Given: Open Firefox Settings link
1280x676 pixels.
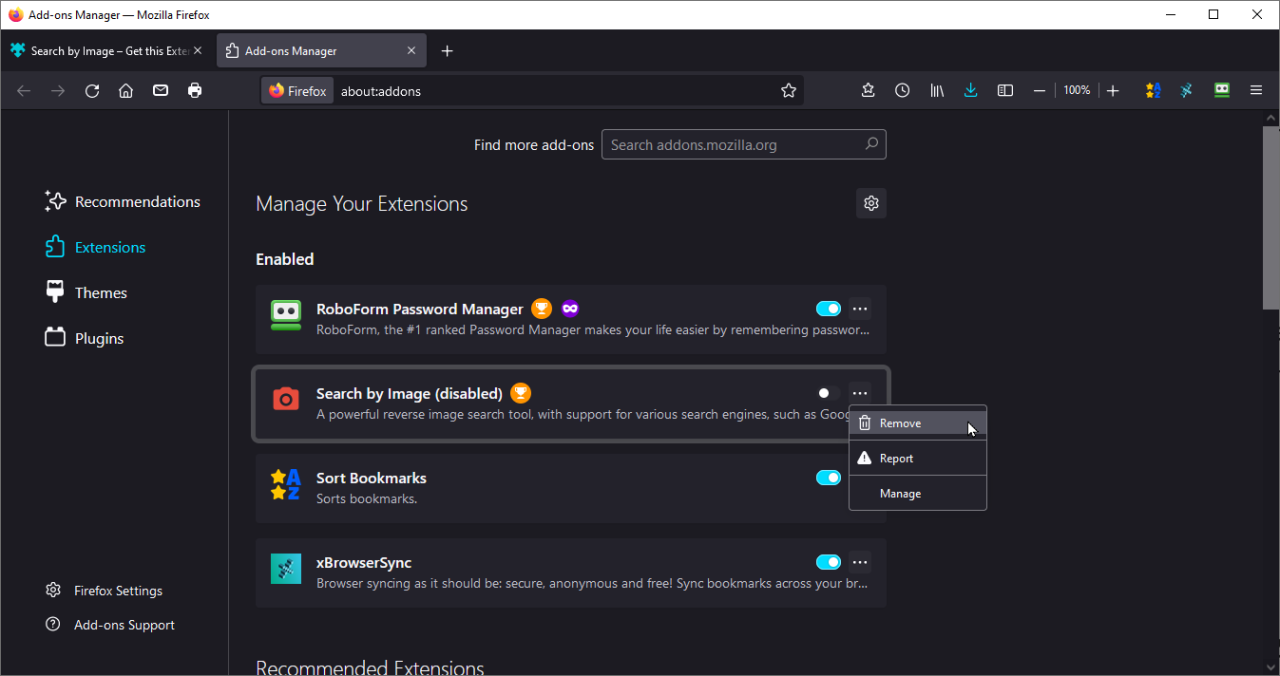Looking at the screenshot, I should (x=118, y=590).
